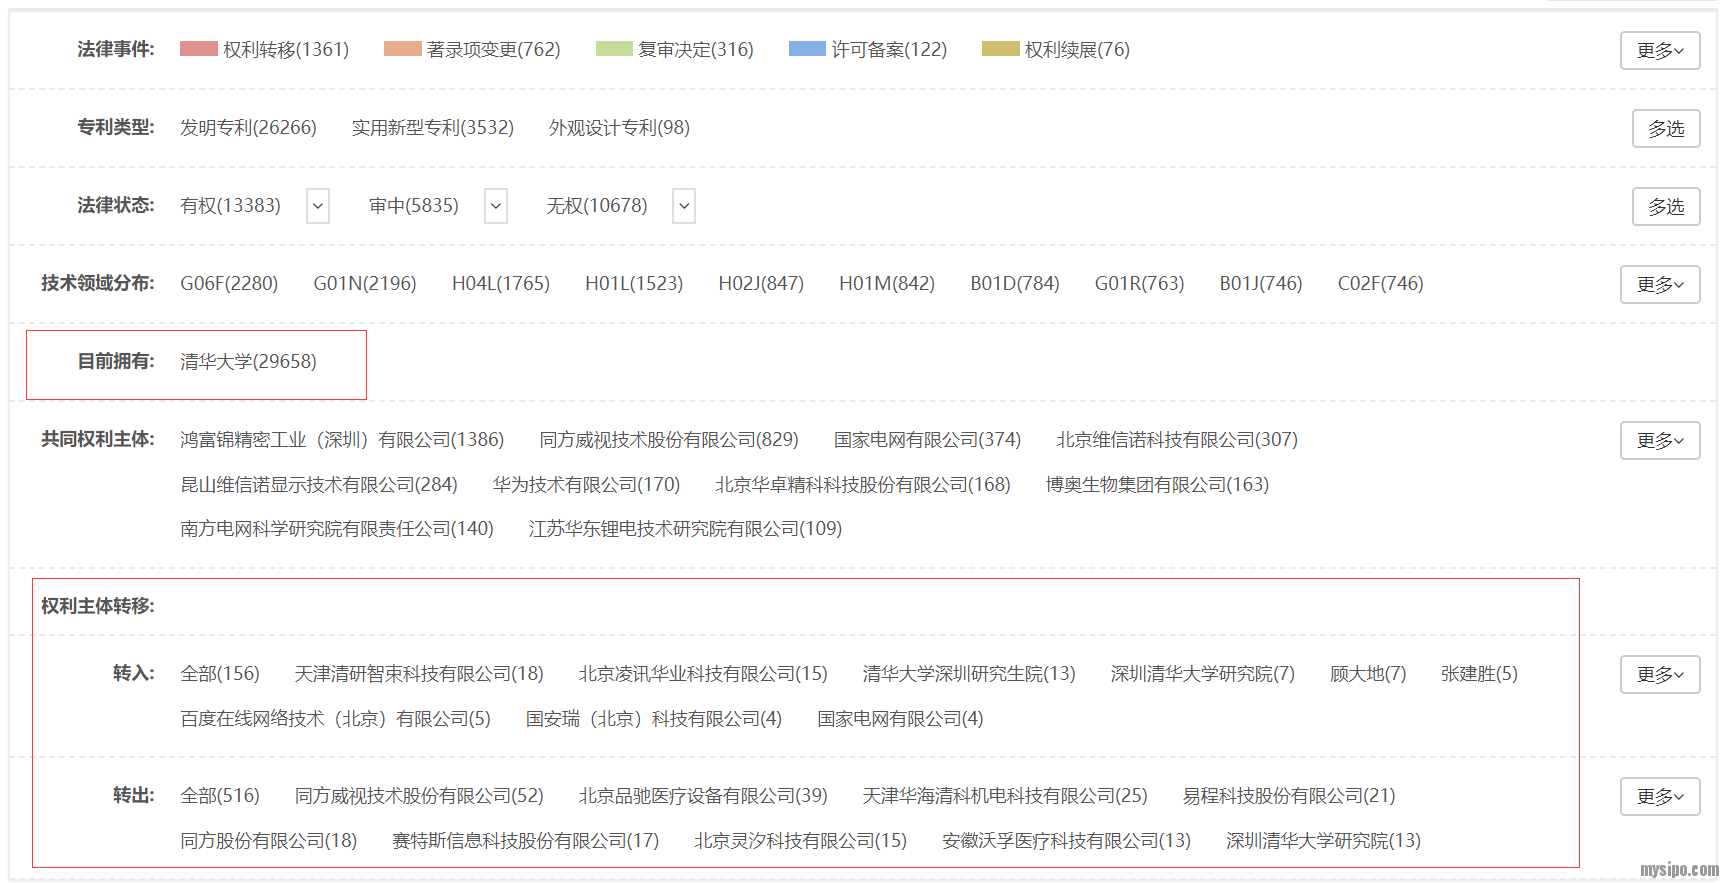Expand the 有权(13383) dropdown arrow
This screenshot has height=883, width=1724.
318,206
